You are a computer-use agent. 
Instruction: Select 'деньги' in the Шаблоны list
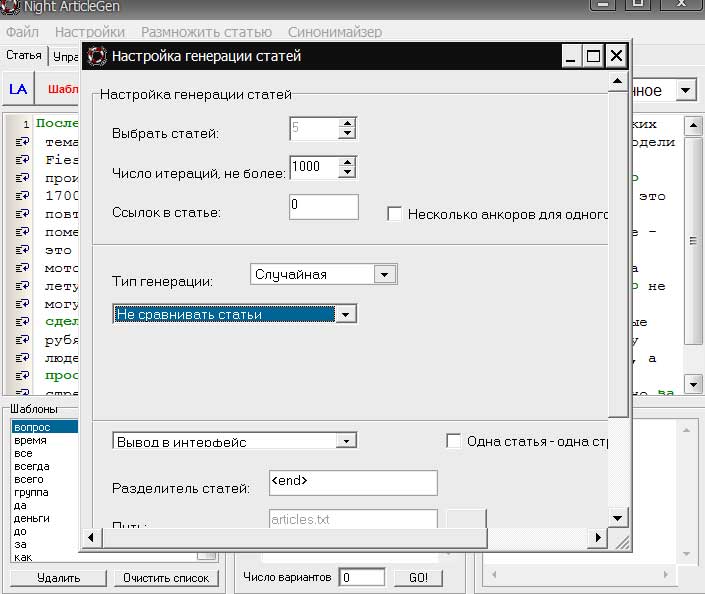[45, 518]
